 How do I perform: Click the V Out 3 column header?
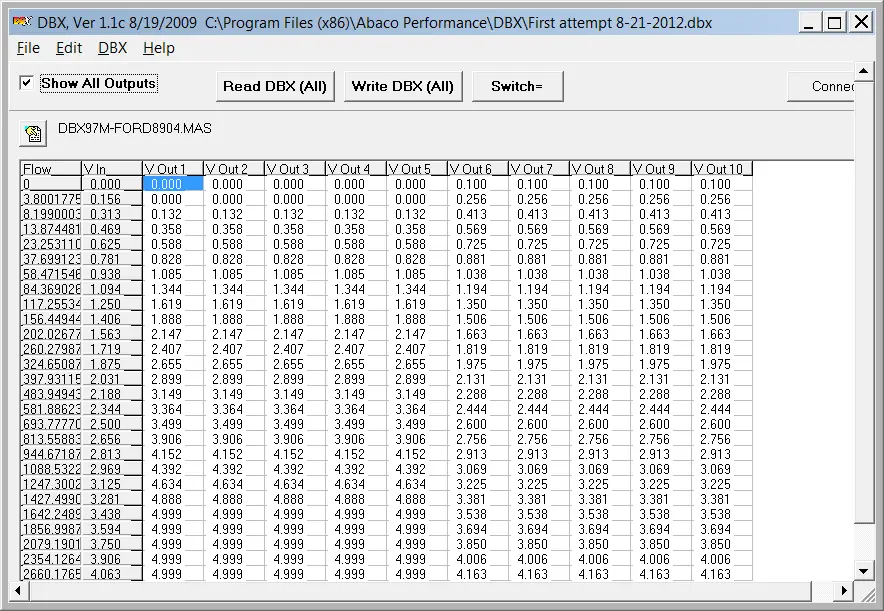(x=294, y=169)
